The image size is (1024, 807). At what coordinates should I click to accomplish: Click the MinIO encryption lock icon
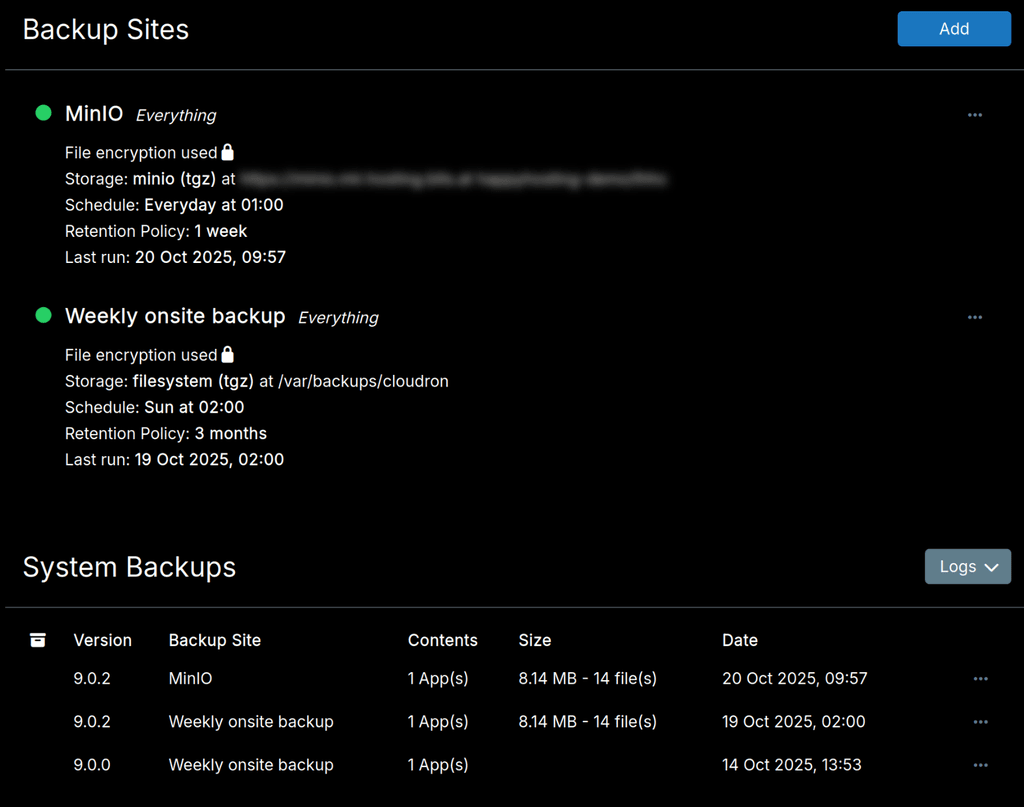click(x=228, y=152)
